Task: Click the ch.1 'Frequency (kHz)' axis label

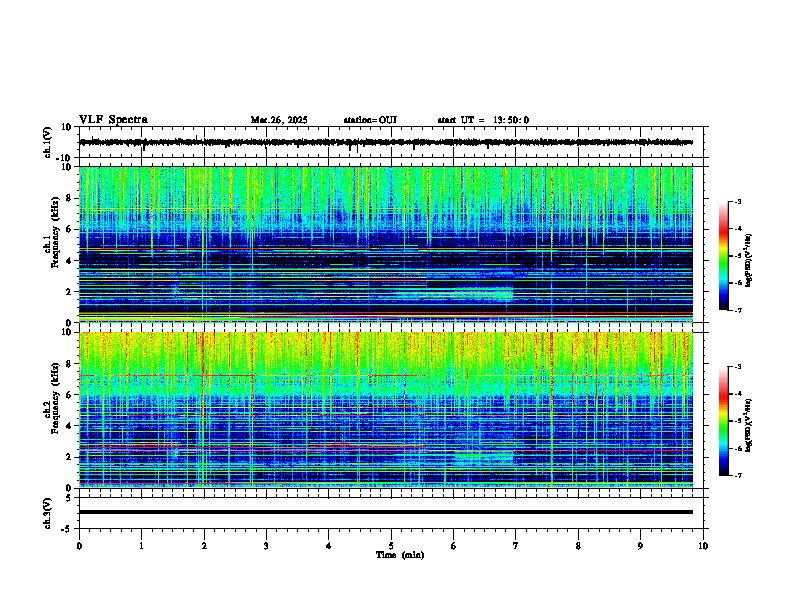Action: [55, 232]
